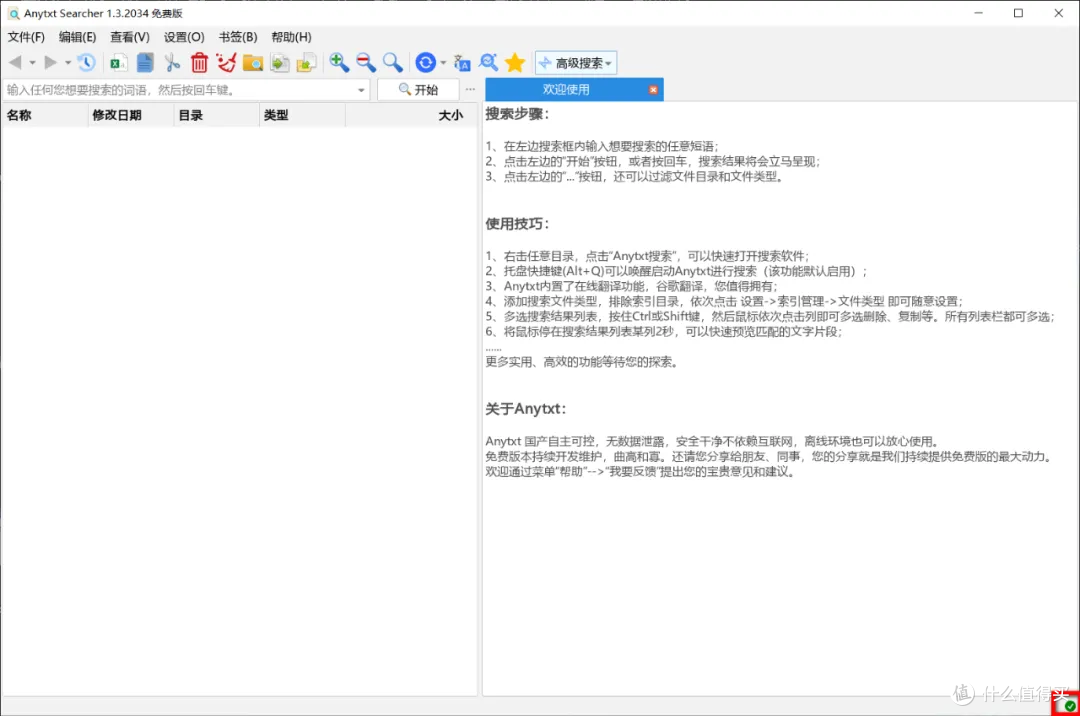Open the search history clock icon

click(86, 63)
